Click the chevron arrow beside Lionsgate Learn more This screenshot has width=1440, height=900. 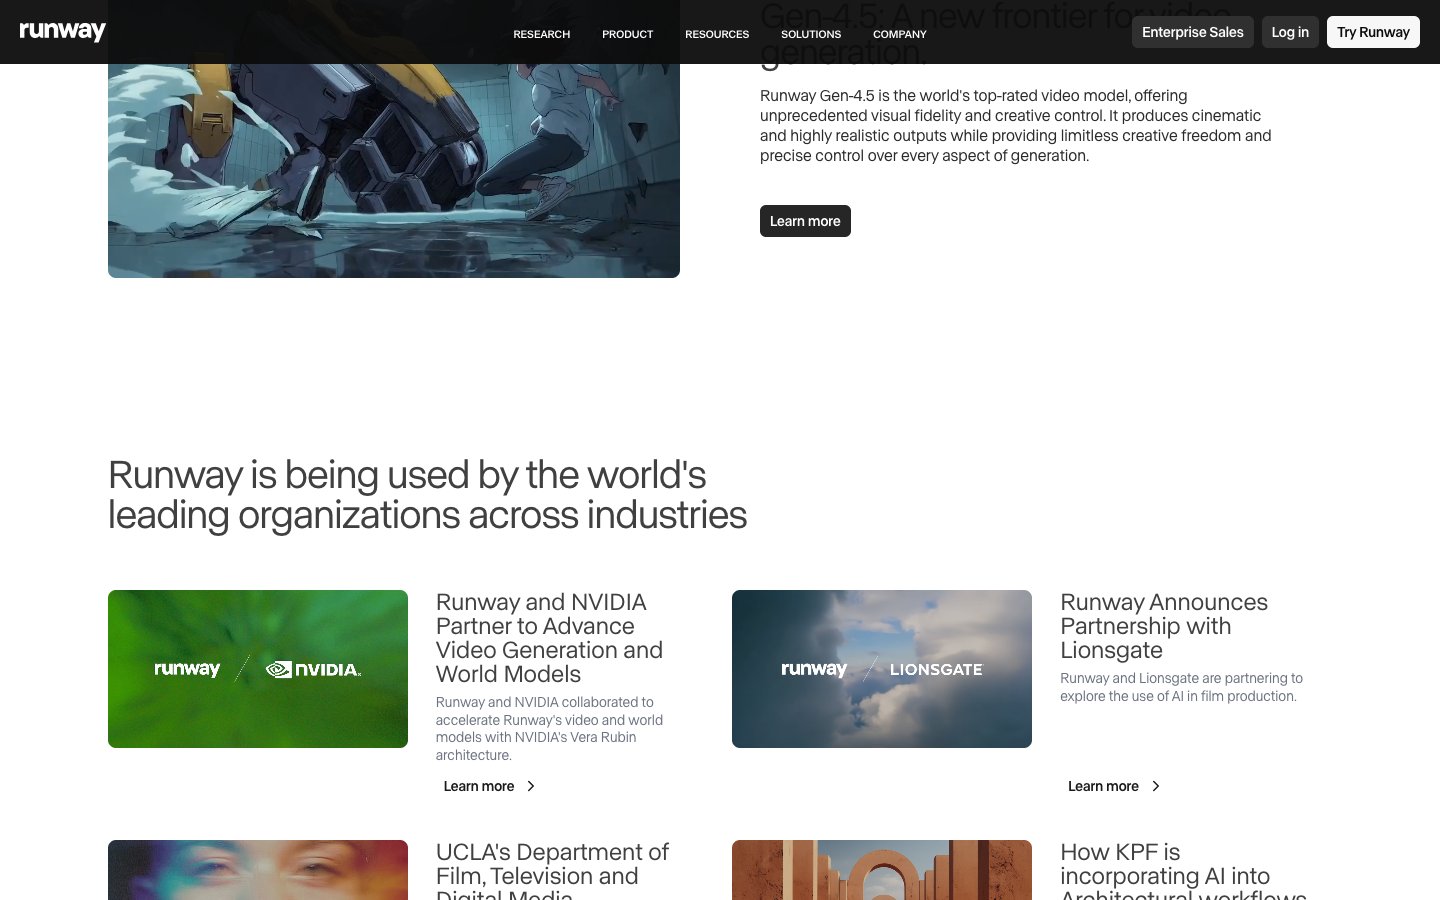1155,786
